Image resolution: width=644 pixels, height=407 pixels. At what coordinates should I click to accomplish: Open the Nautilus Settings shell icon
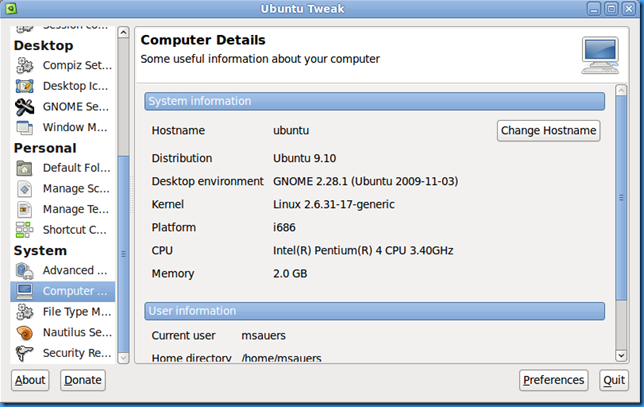click(25, 333)
